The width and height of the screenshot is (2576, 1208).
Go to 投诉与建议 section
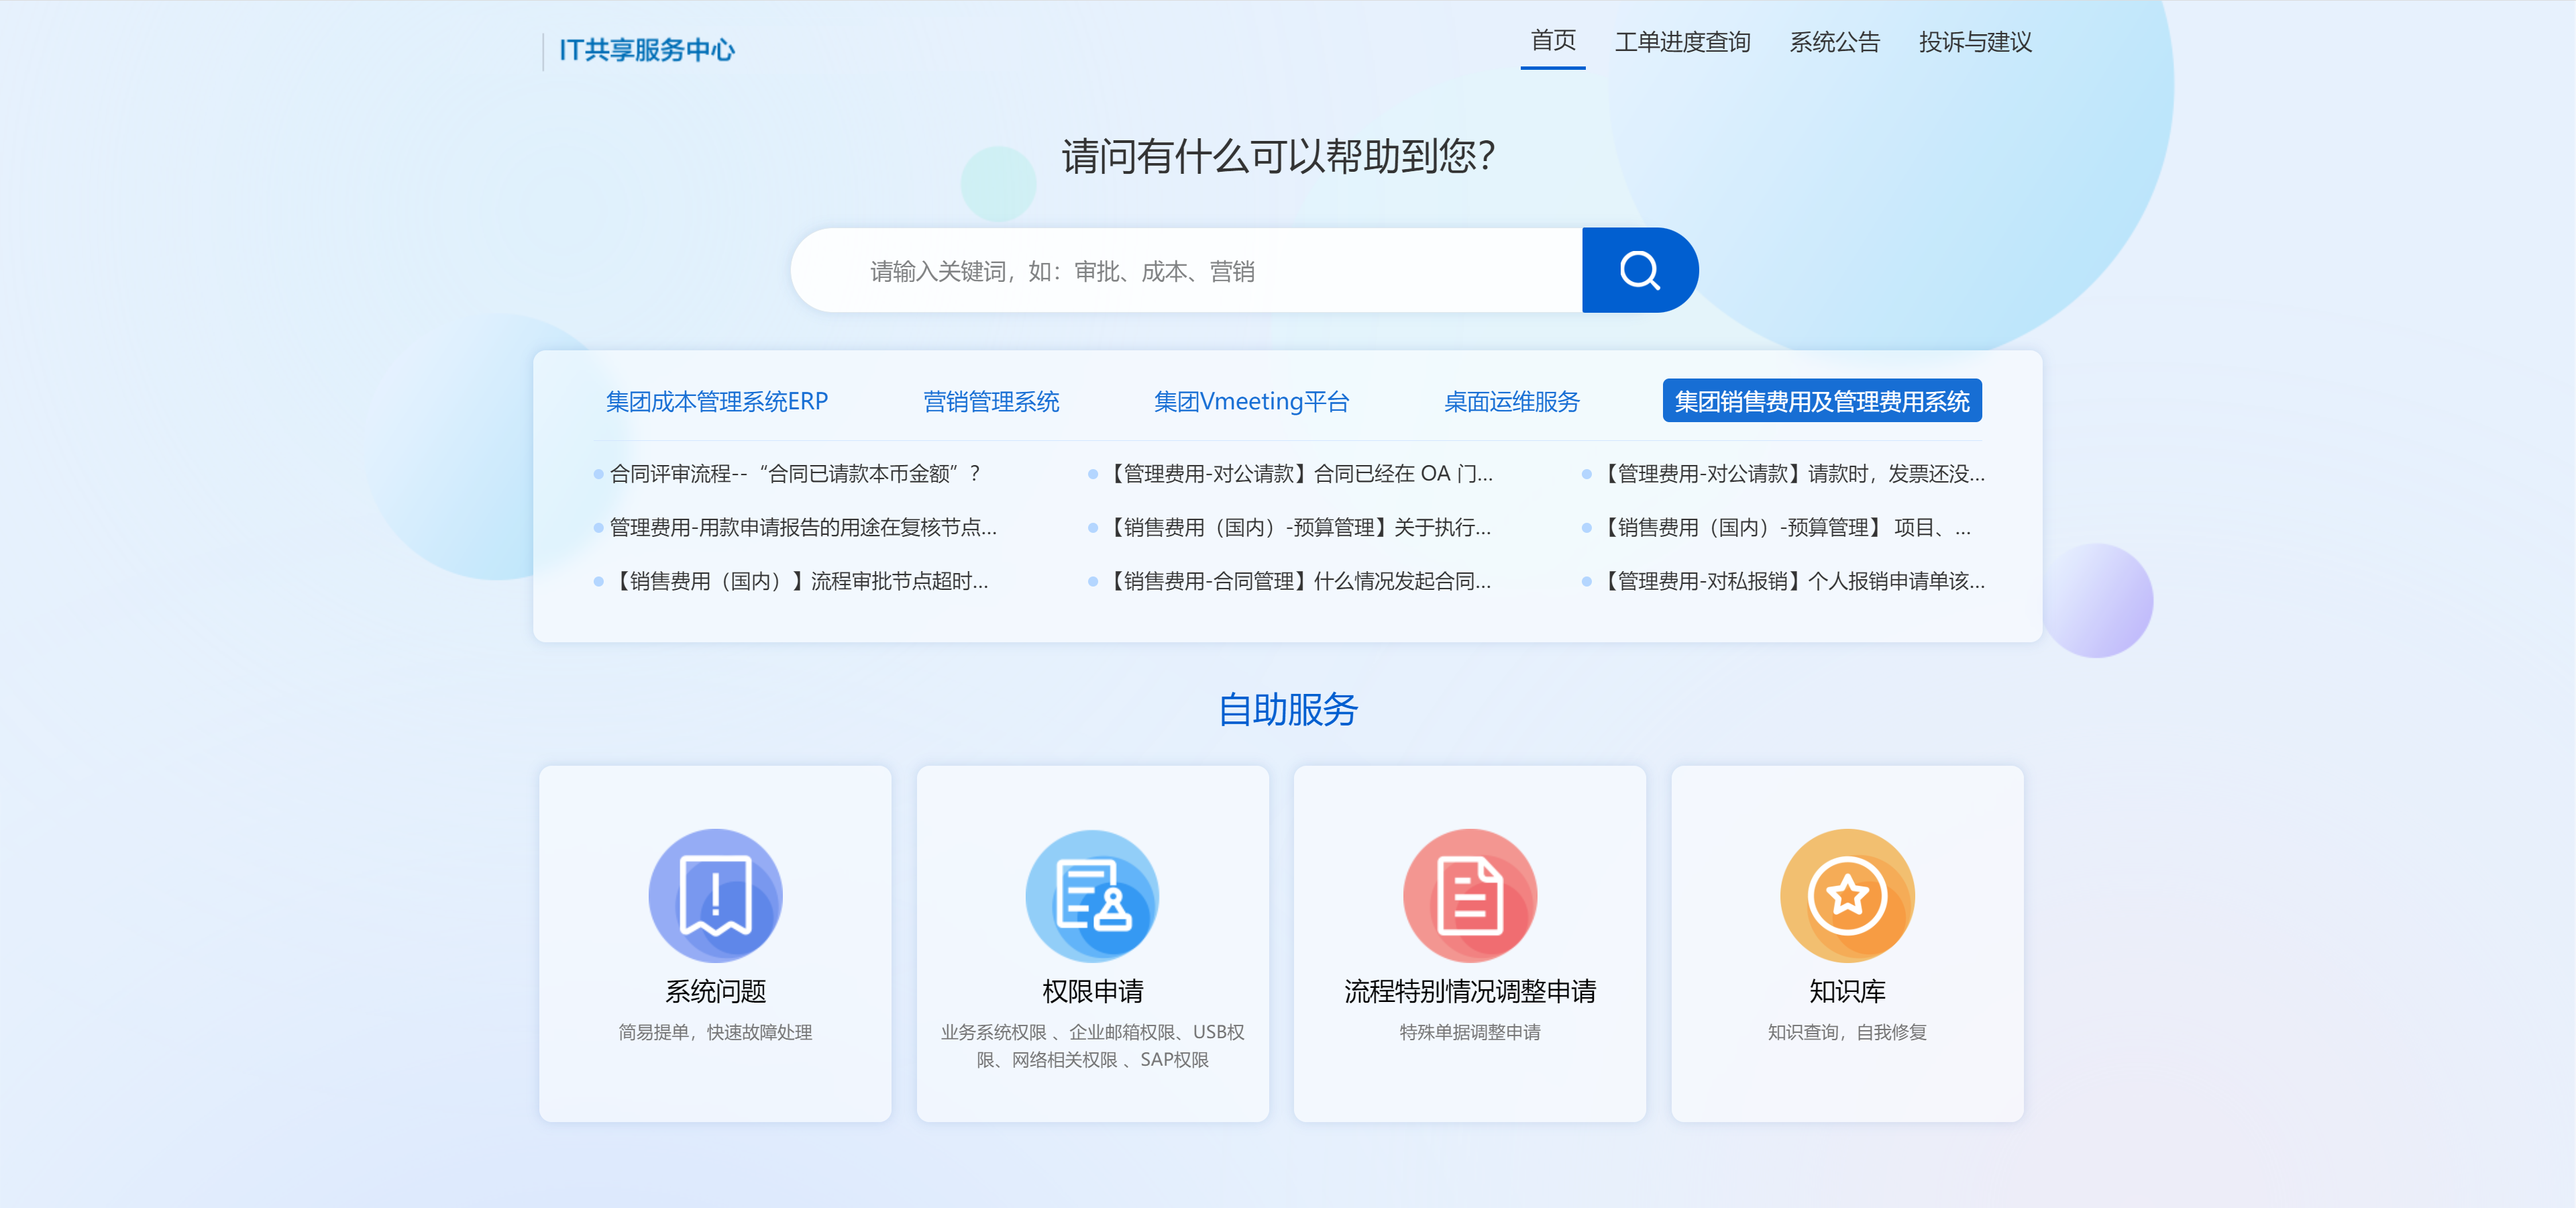click(1974, 43)
